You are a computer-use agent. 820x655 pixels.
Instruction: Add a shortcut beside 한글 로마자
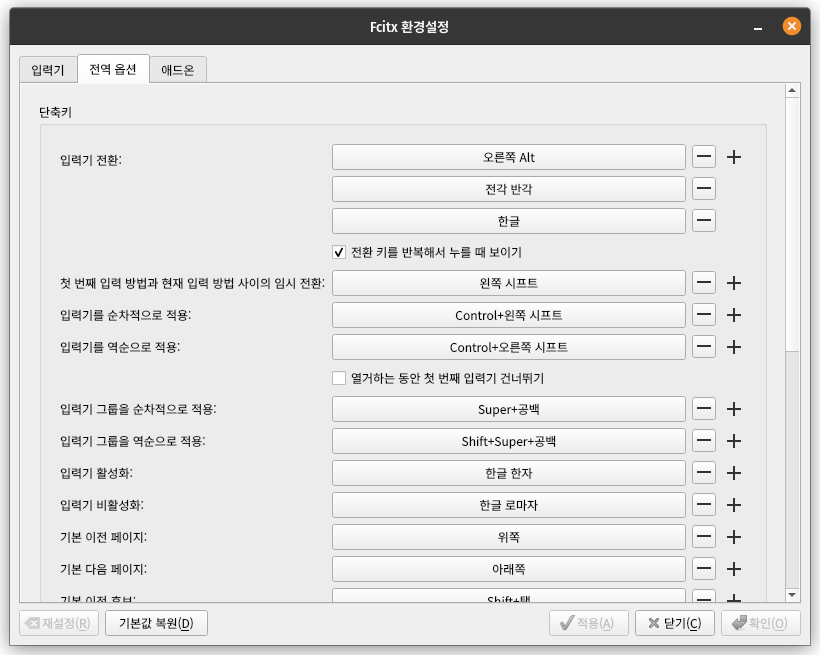click(734, 505)
